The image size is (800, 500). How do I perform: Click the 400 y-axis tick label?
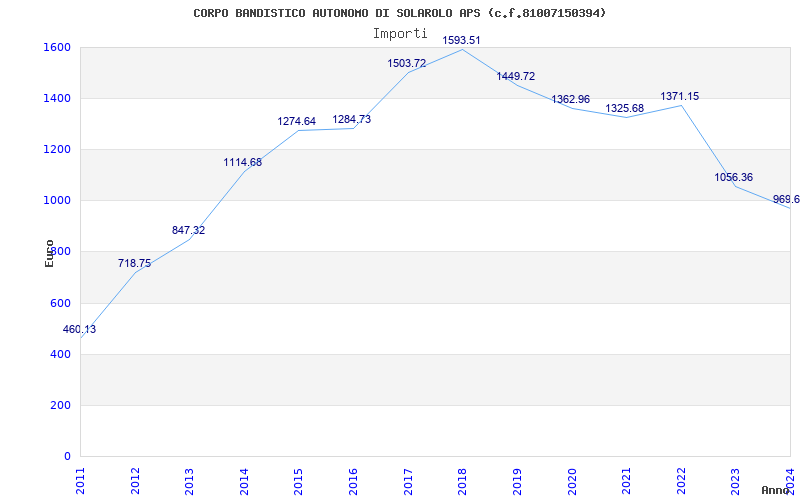pos(61,354)
